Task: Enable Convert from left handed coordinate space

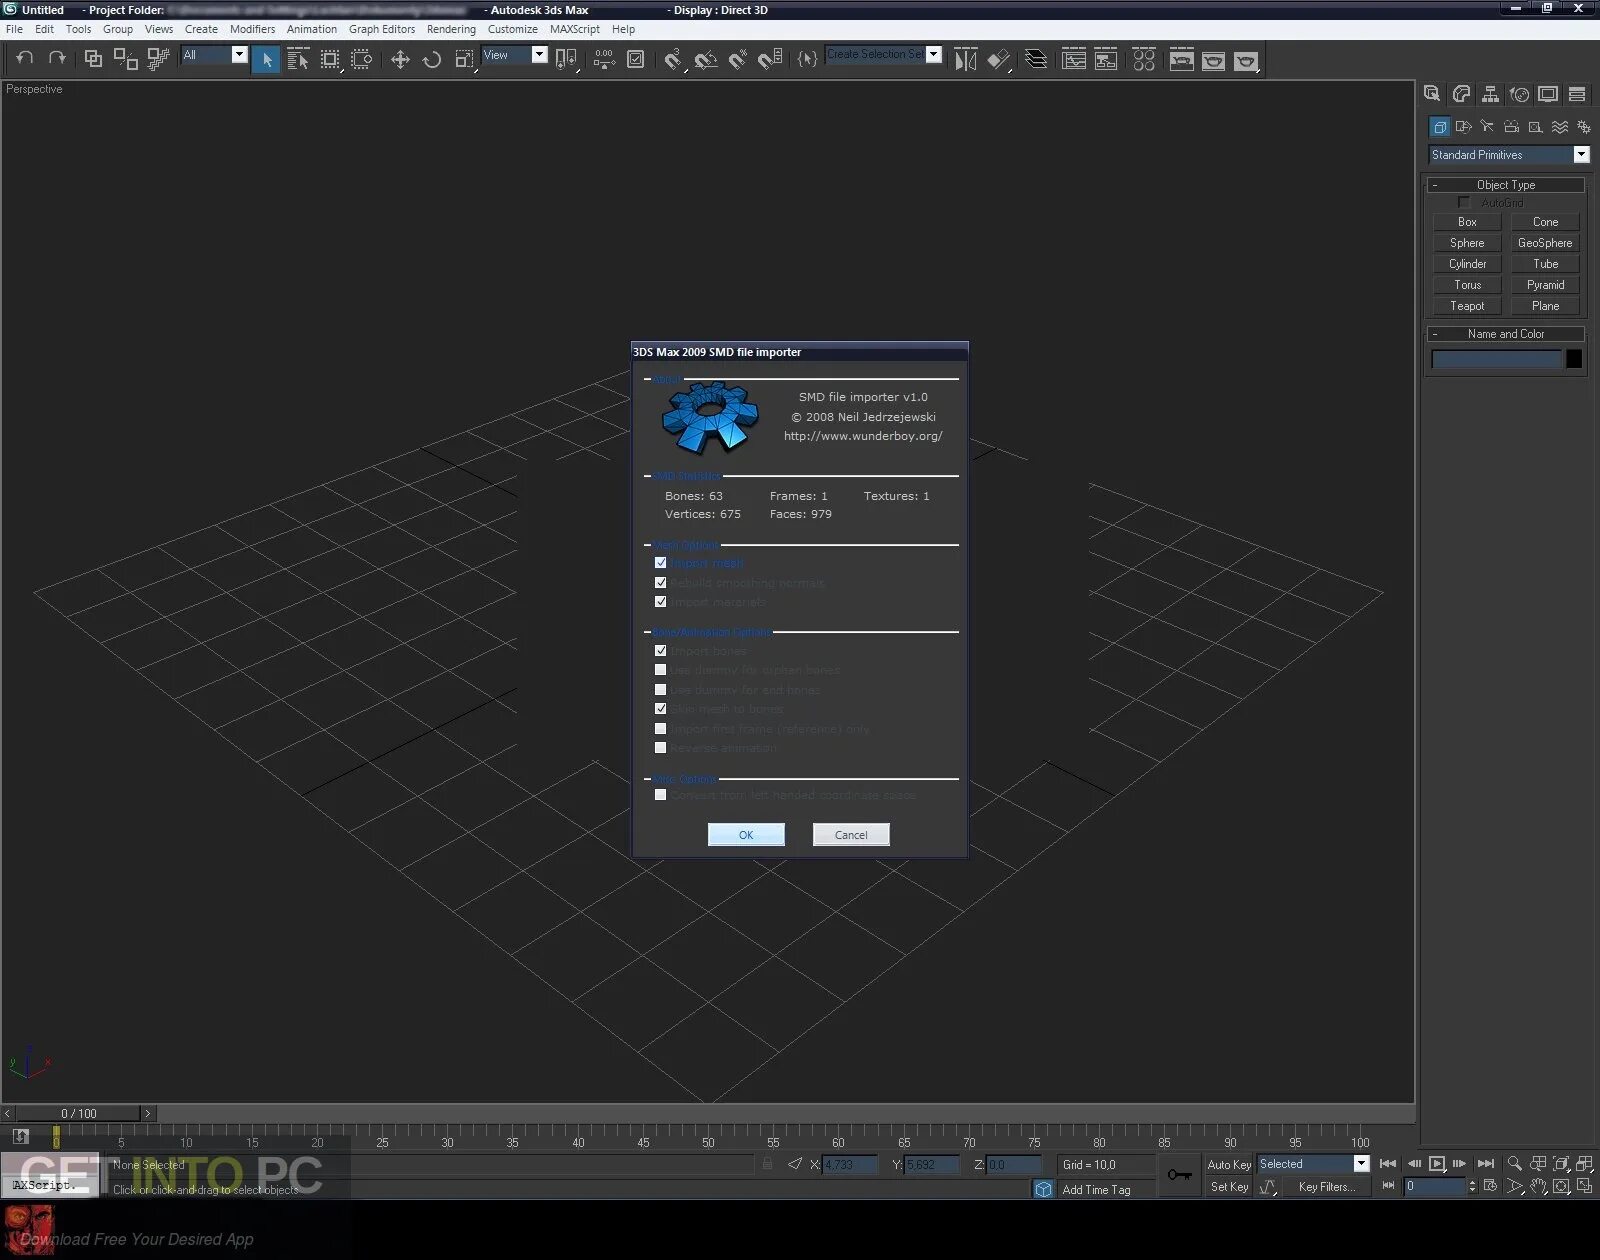Action: 660,795
